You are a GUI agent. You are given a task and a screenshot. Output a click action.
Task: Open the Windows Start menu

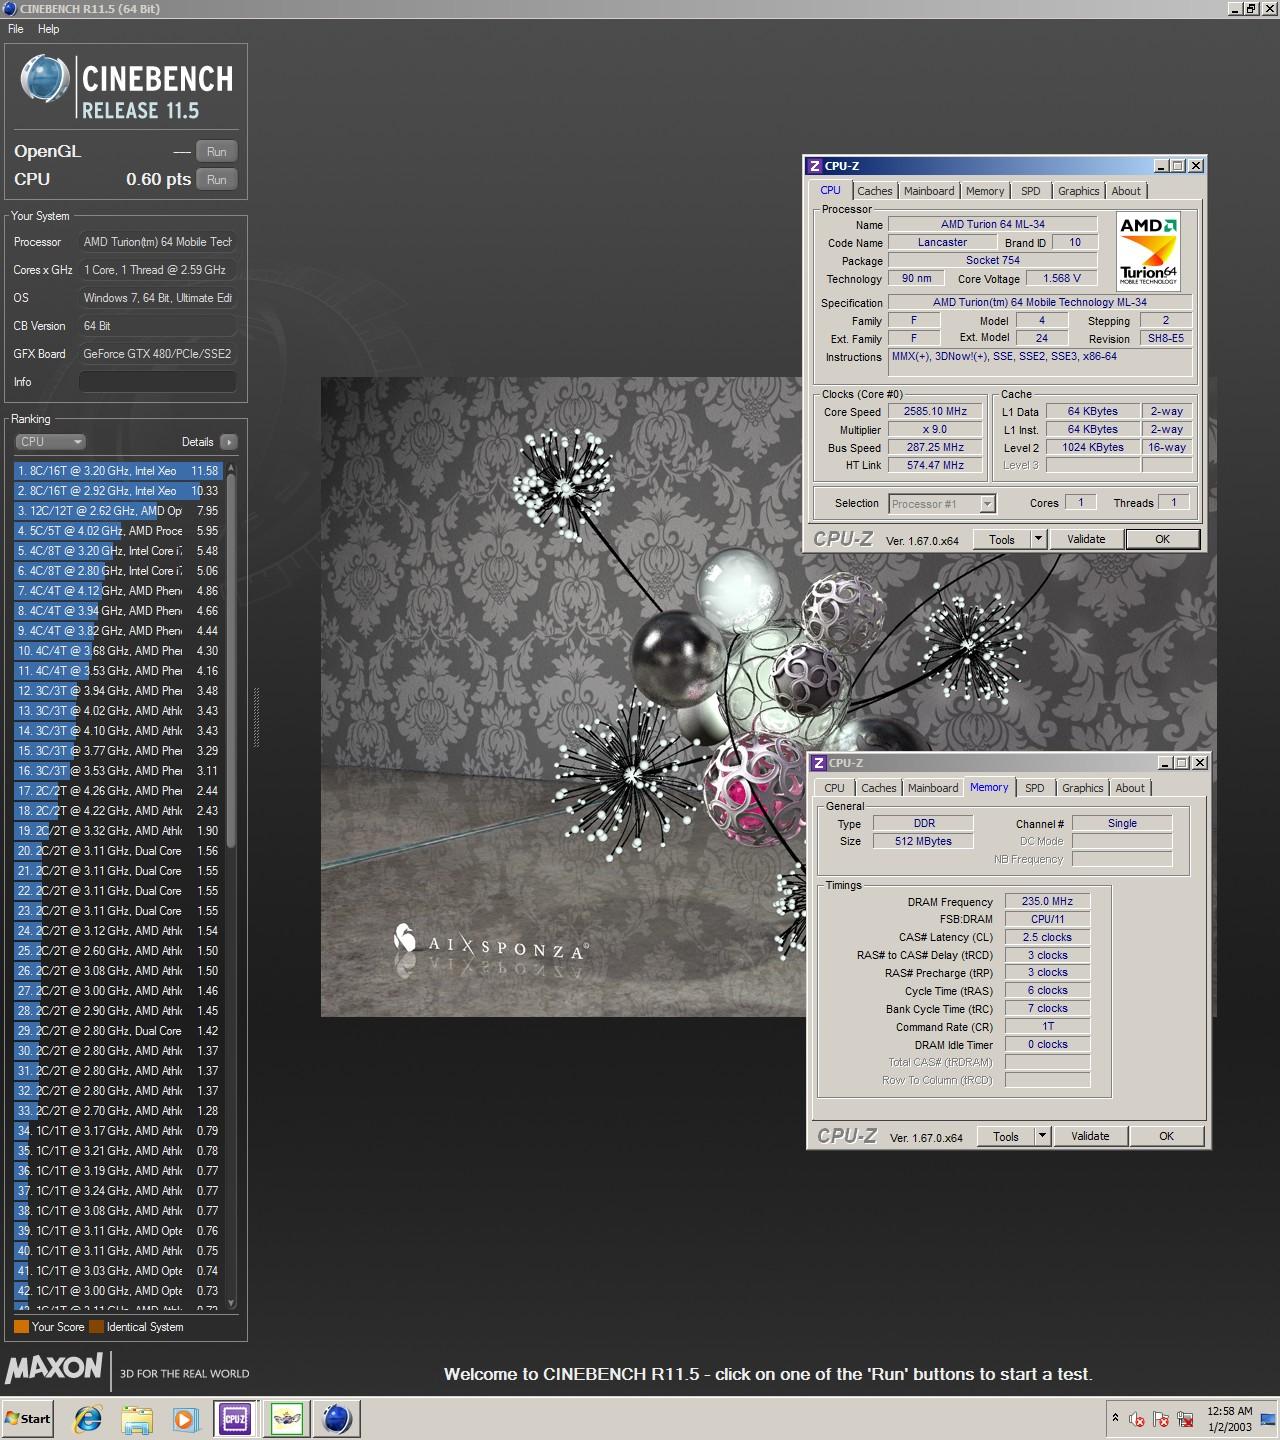[28, 1418]
